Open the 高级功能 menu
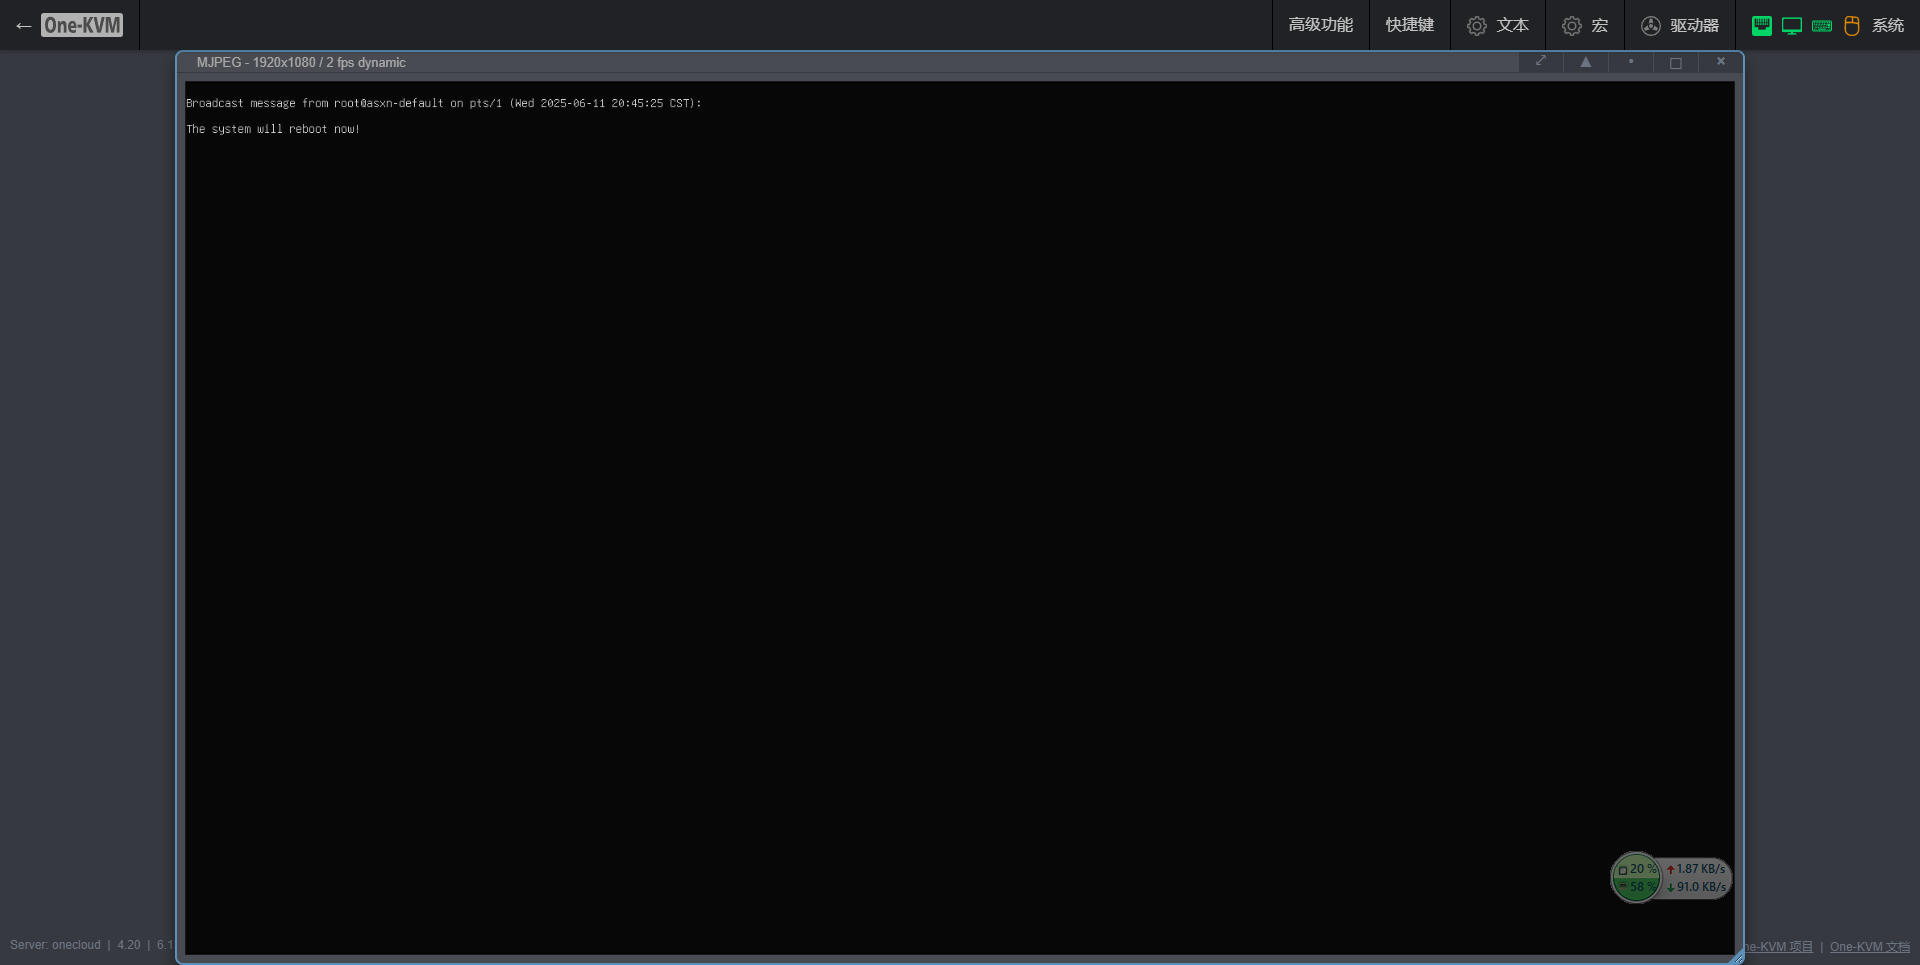The height and width of the screenshot is (965, 1920). 1320,25
